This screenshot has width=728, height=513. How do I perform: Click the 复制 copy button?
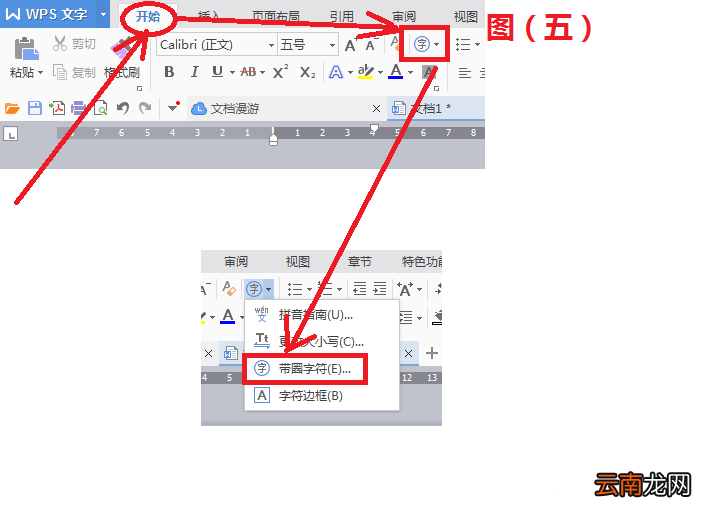74,72
